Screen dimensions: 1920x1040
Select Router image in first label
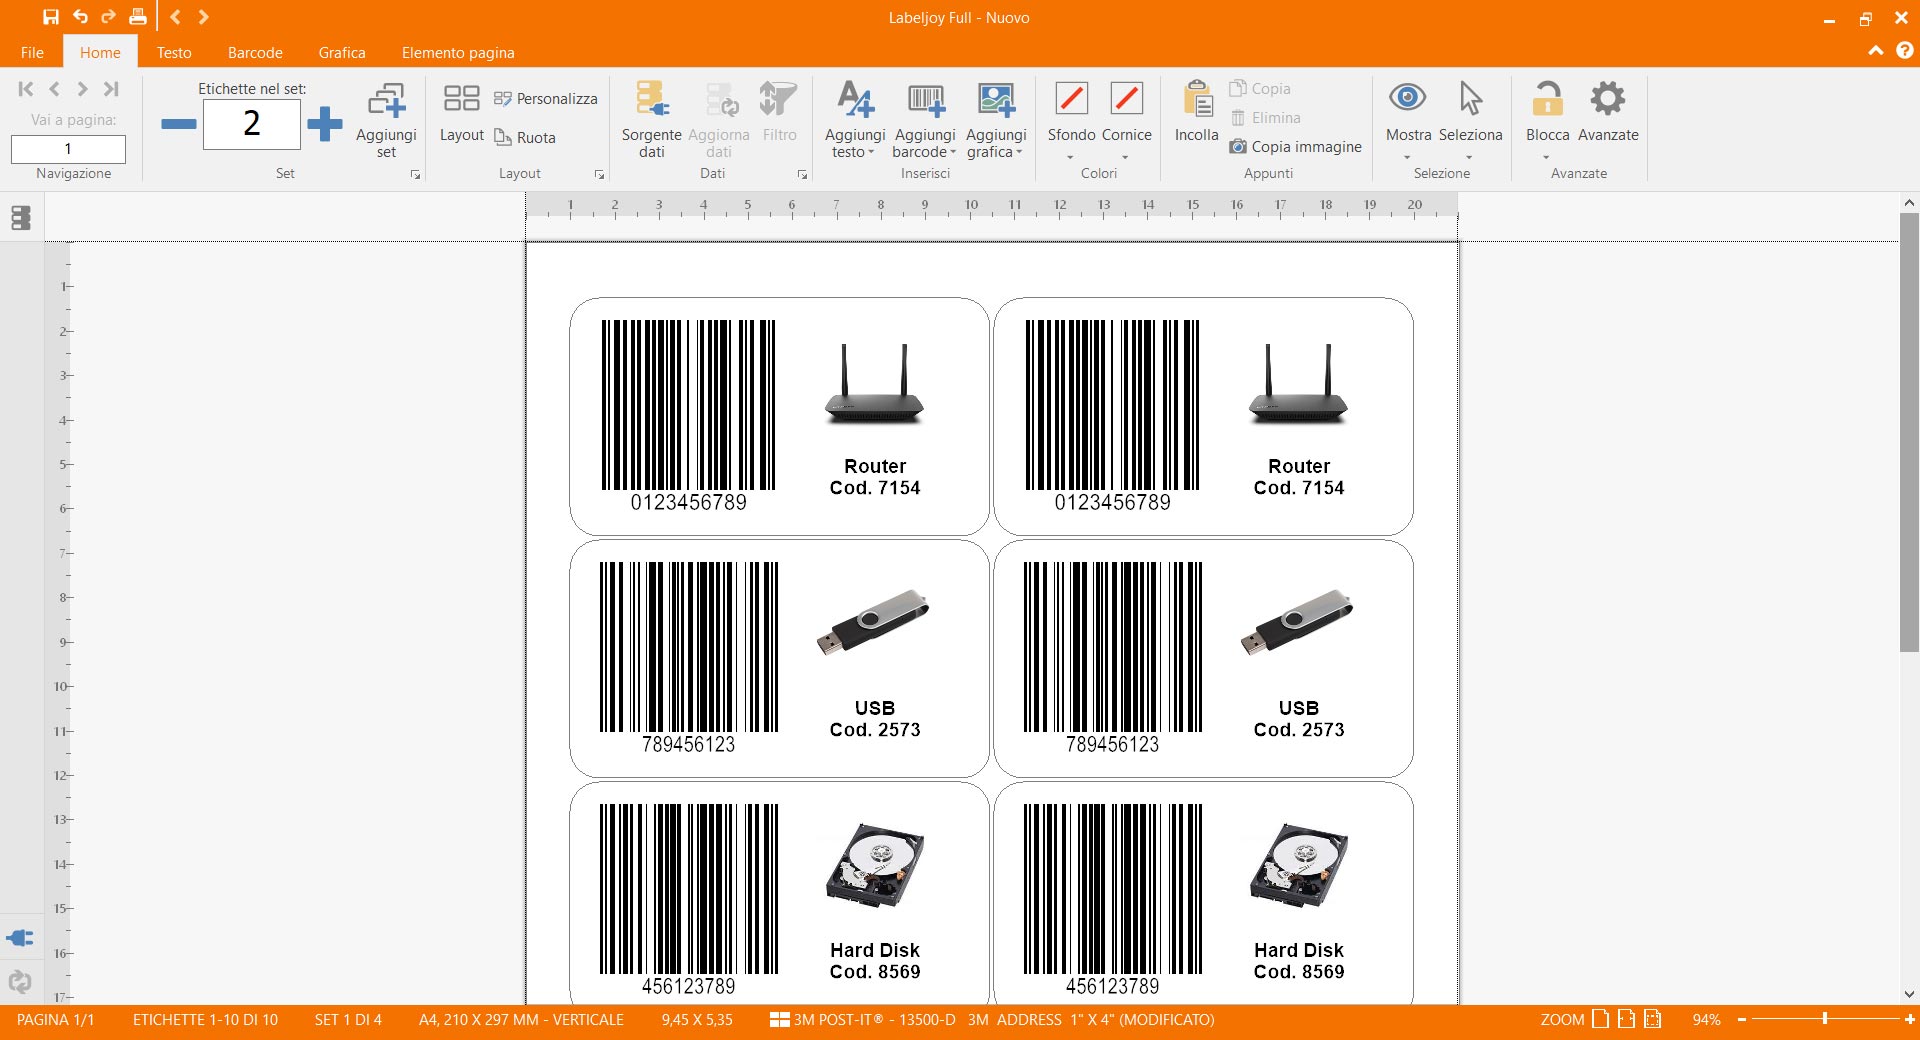874,385
